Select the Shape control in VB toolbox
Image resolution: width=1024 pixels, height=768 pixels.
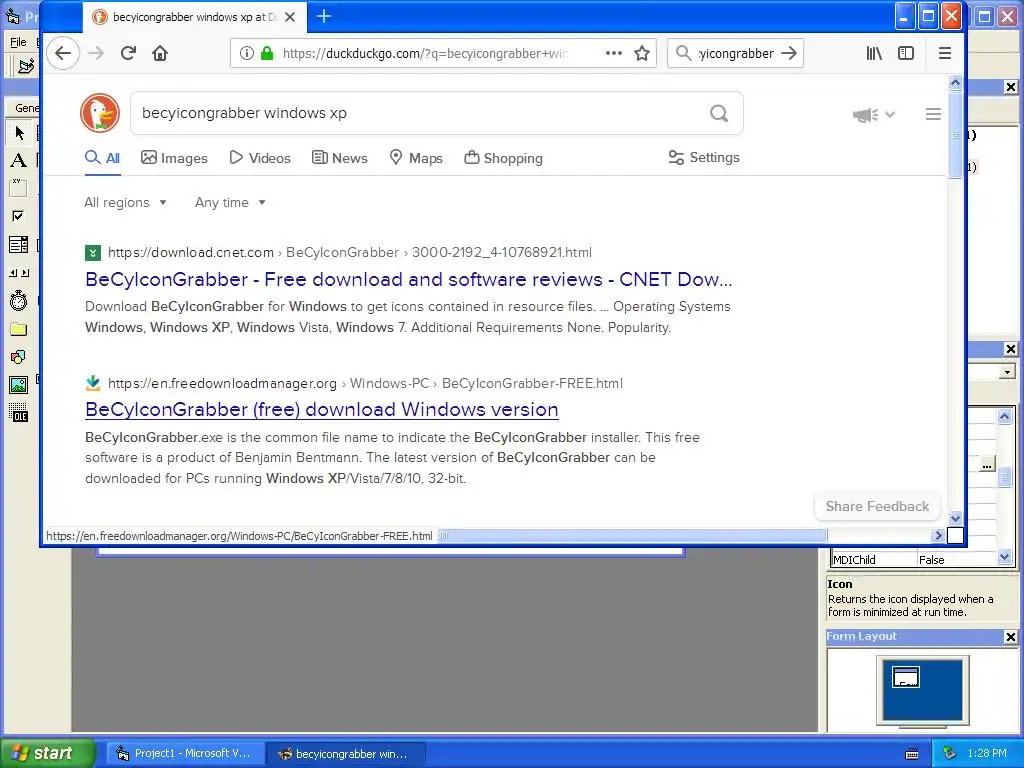pos(18,357)
